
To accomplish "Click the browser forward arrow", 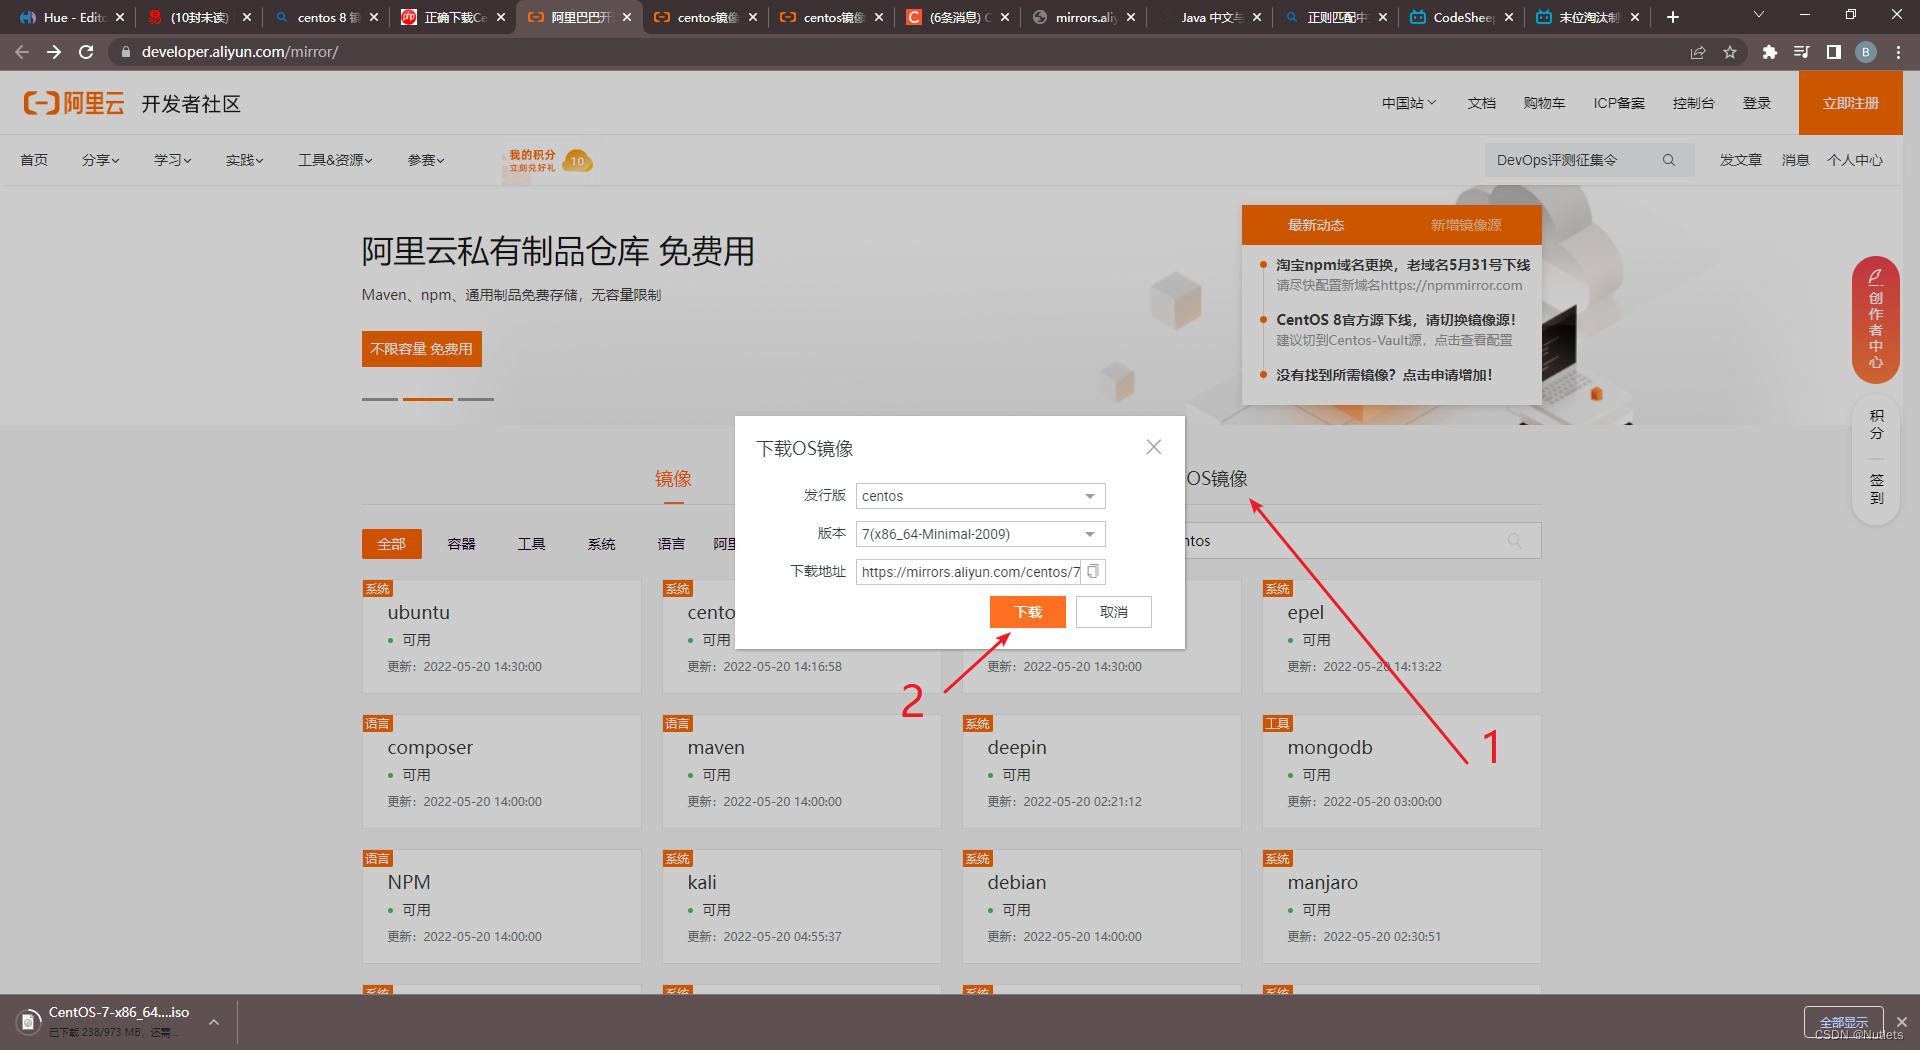I will [54, 52].
